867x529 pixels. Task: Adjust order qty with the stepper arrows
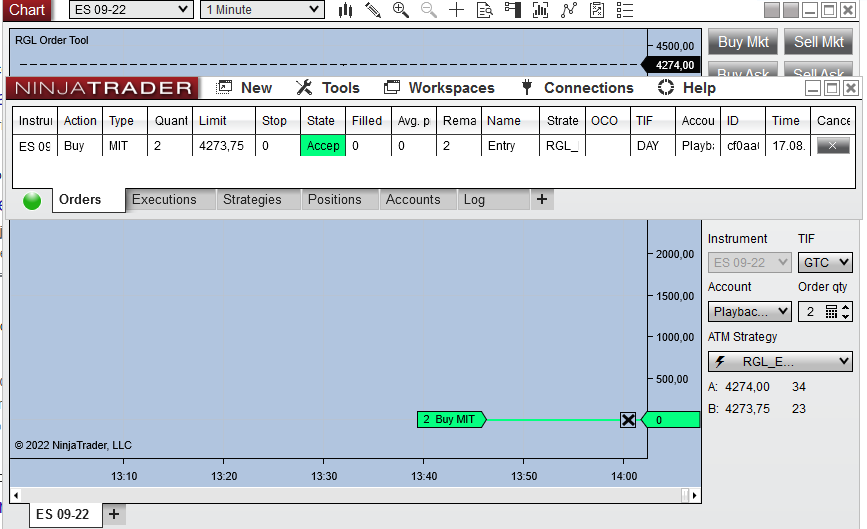(845, 312)
